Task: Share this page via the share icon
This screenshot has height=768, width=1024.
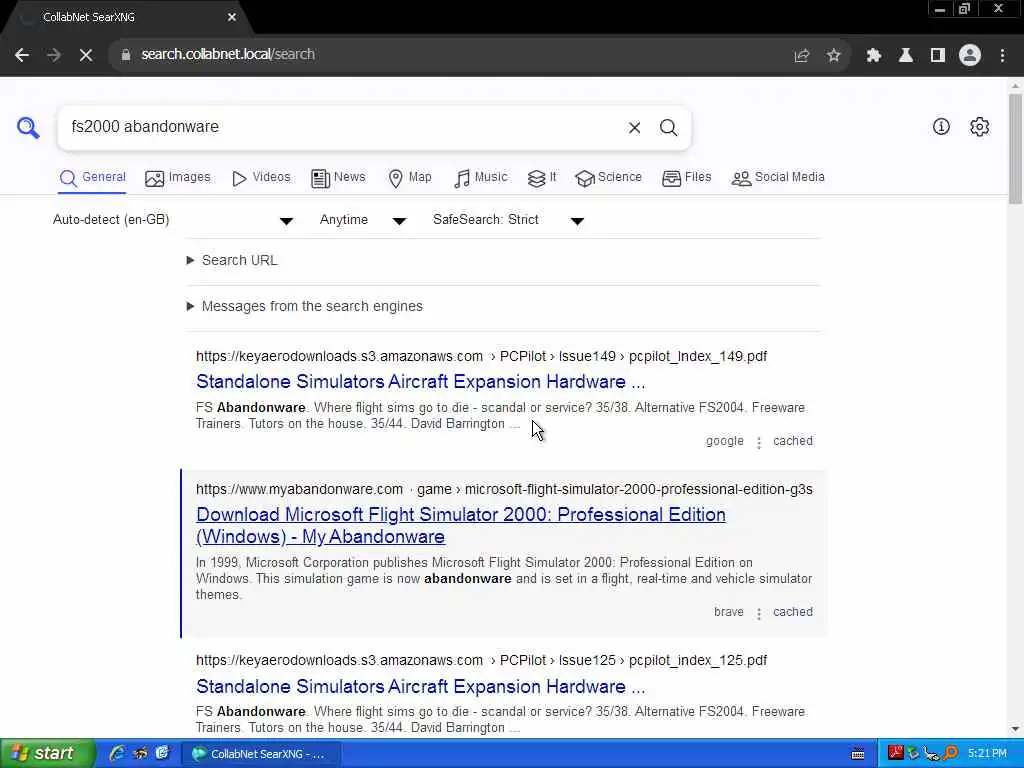Action: tap(802, 56)
